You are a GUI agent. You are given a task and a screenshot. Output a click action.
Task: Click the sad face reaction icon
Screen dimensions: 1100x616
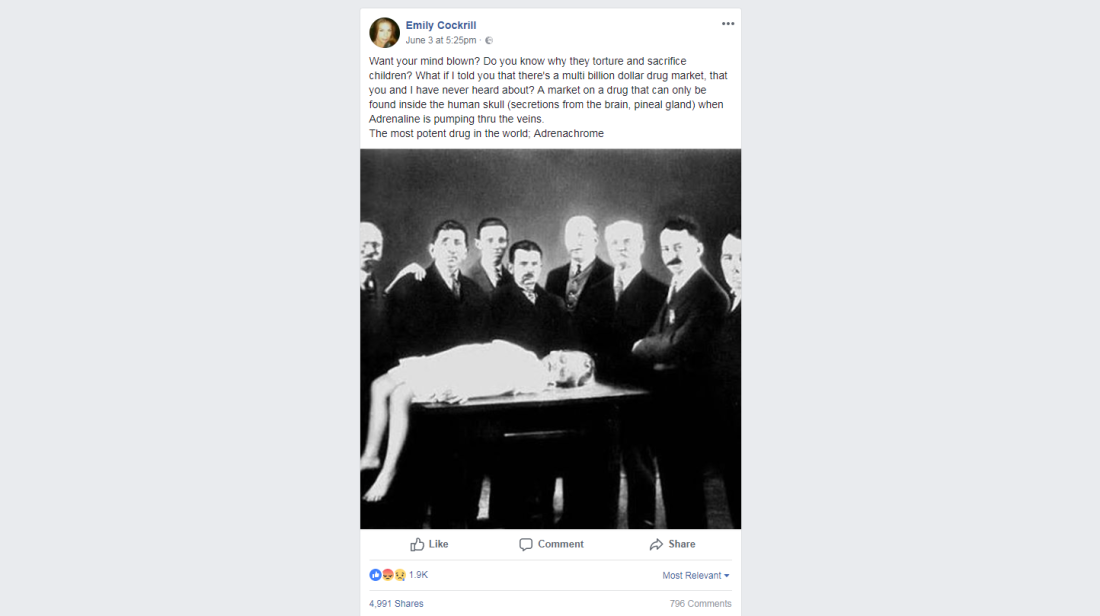pyautogui.click(x=400, y=575)
